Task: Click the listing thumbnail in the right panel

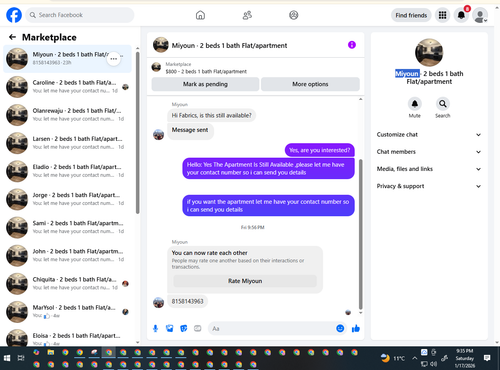Action: pyautogui.click(x=429, y=52)
